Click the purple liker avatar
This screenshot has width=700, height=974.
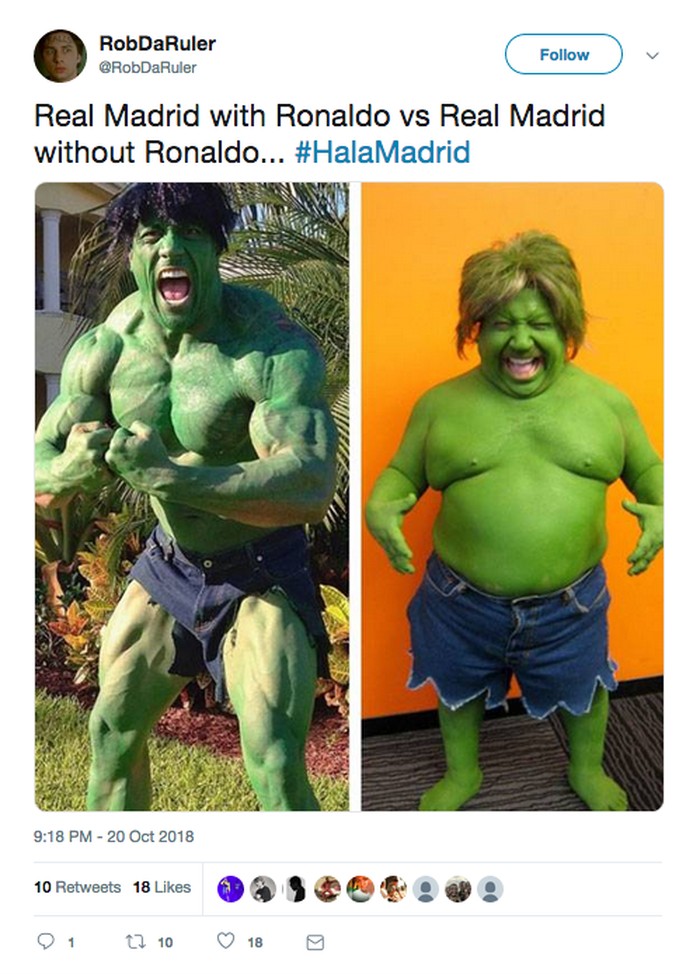point(230,889)
